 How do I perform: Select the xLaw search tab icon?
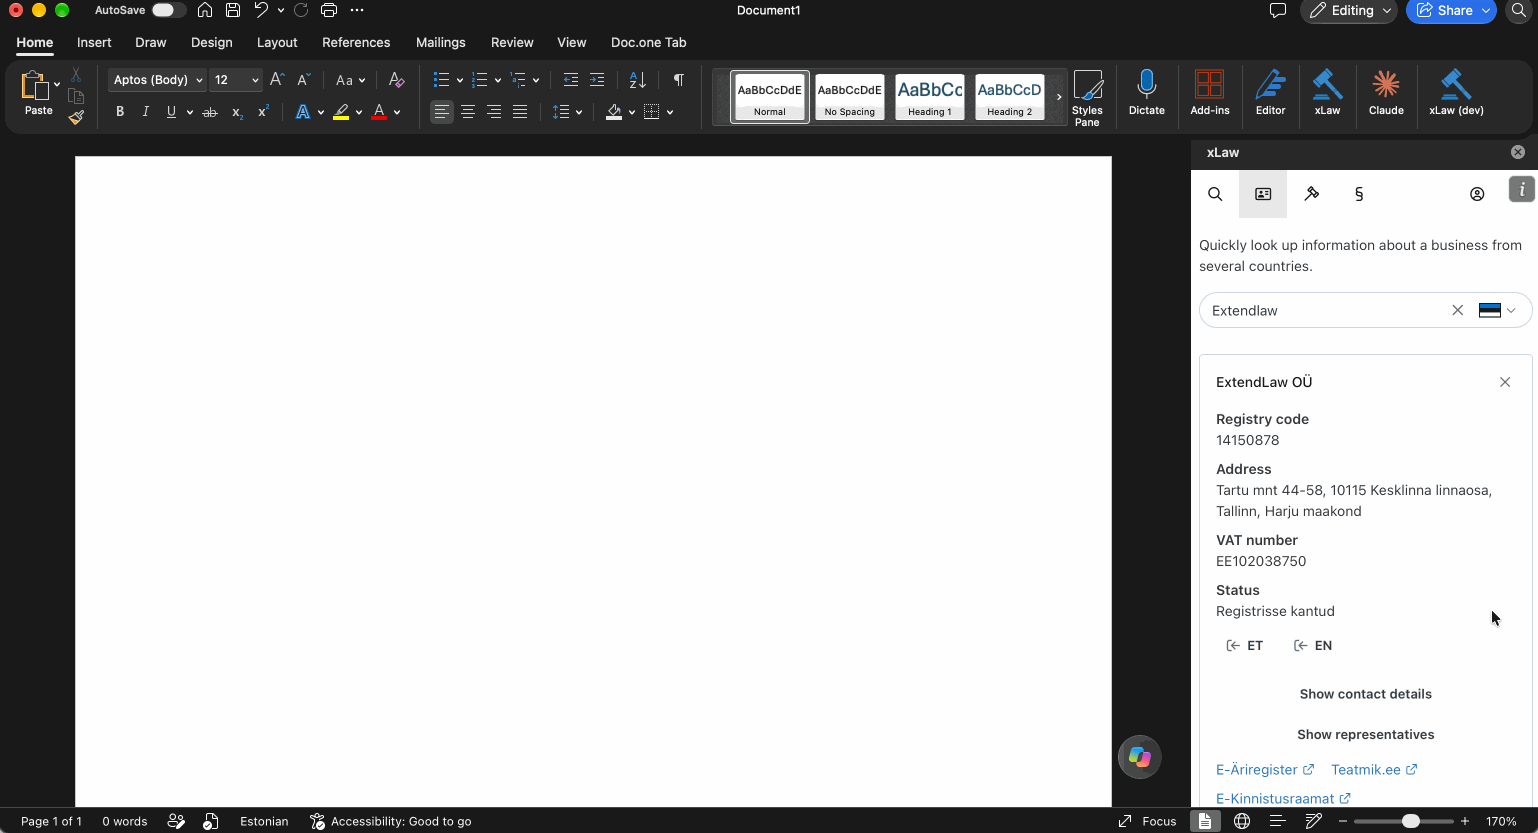(x=1215, y=194)
